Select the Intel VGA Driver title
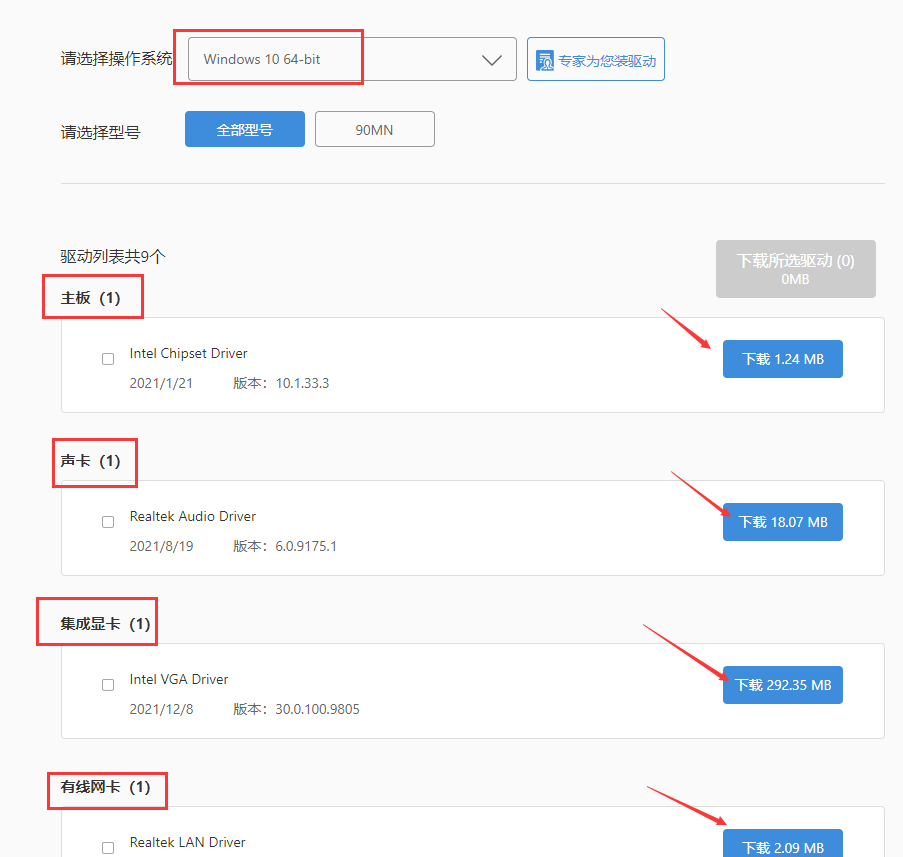This screenshot has width=903, height=857. [x=179, y=679]
